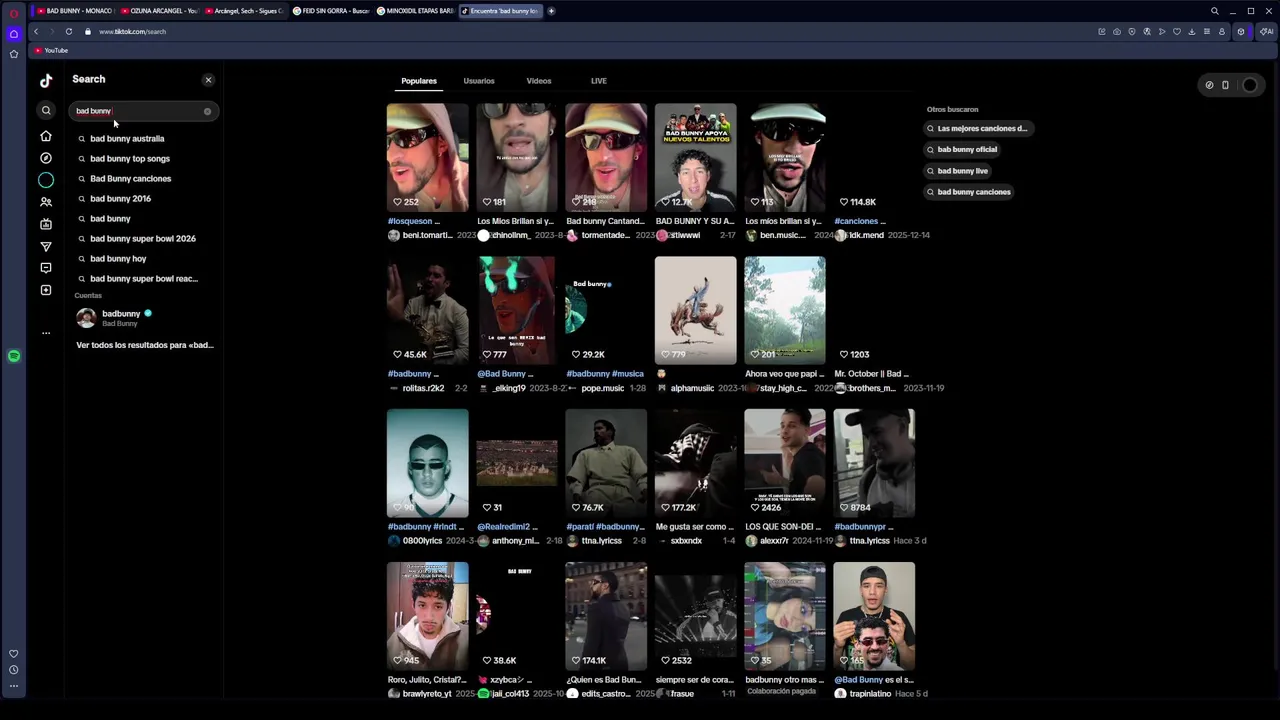Open the LIVE TV icon in the sidebar
The width and height of the screenshot is (1280, 720).
coord(46,224)
